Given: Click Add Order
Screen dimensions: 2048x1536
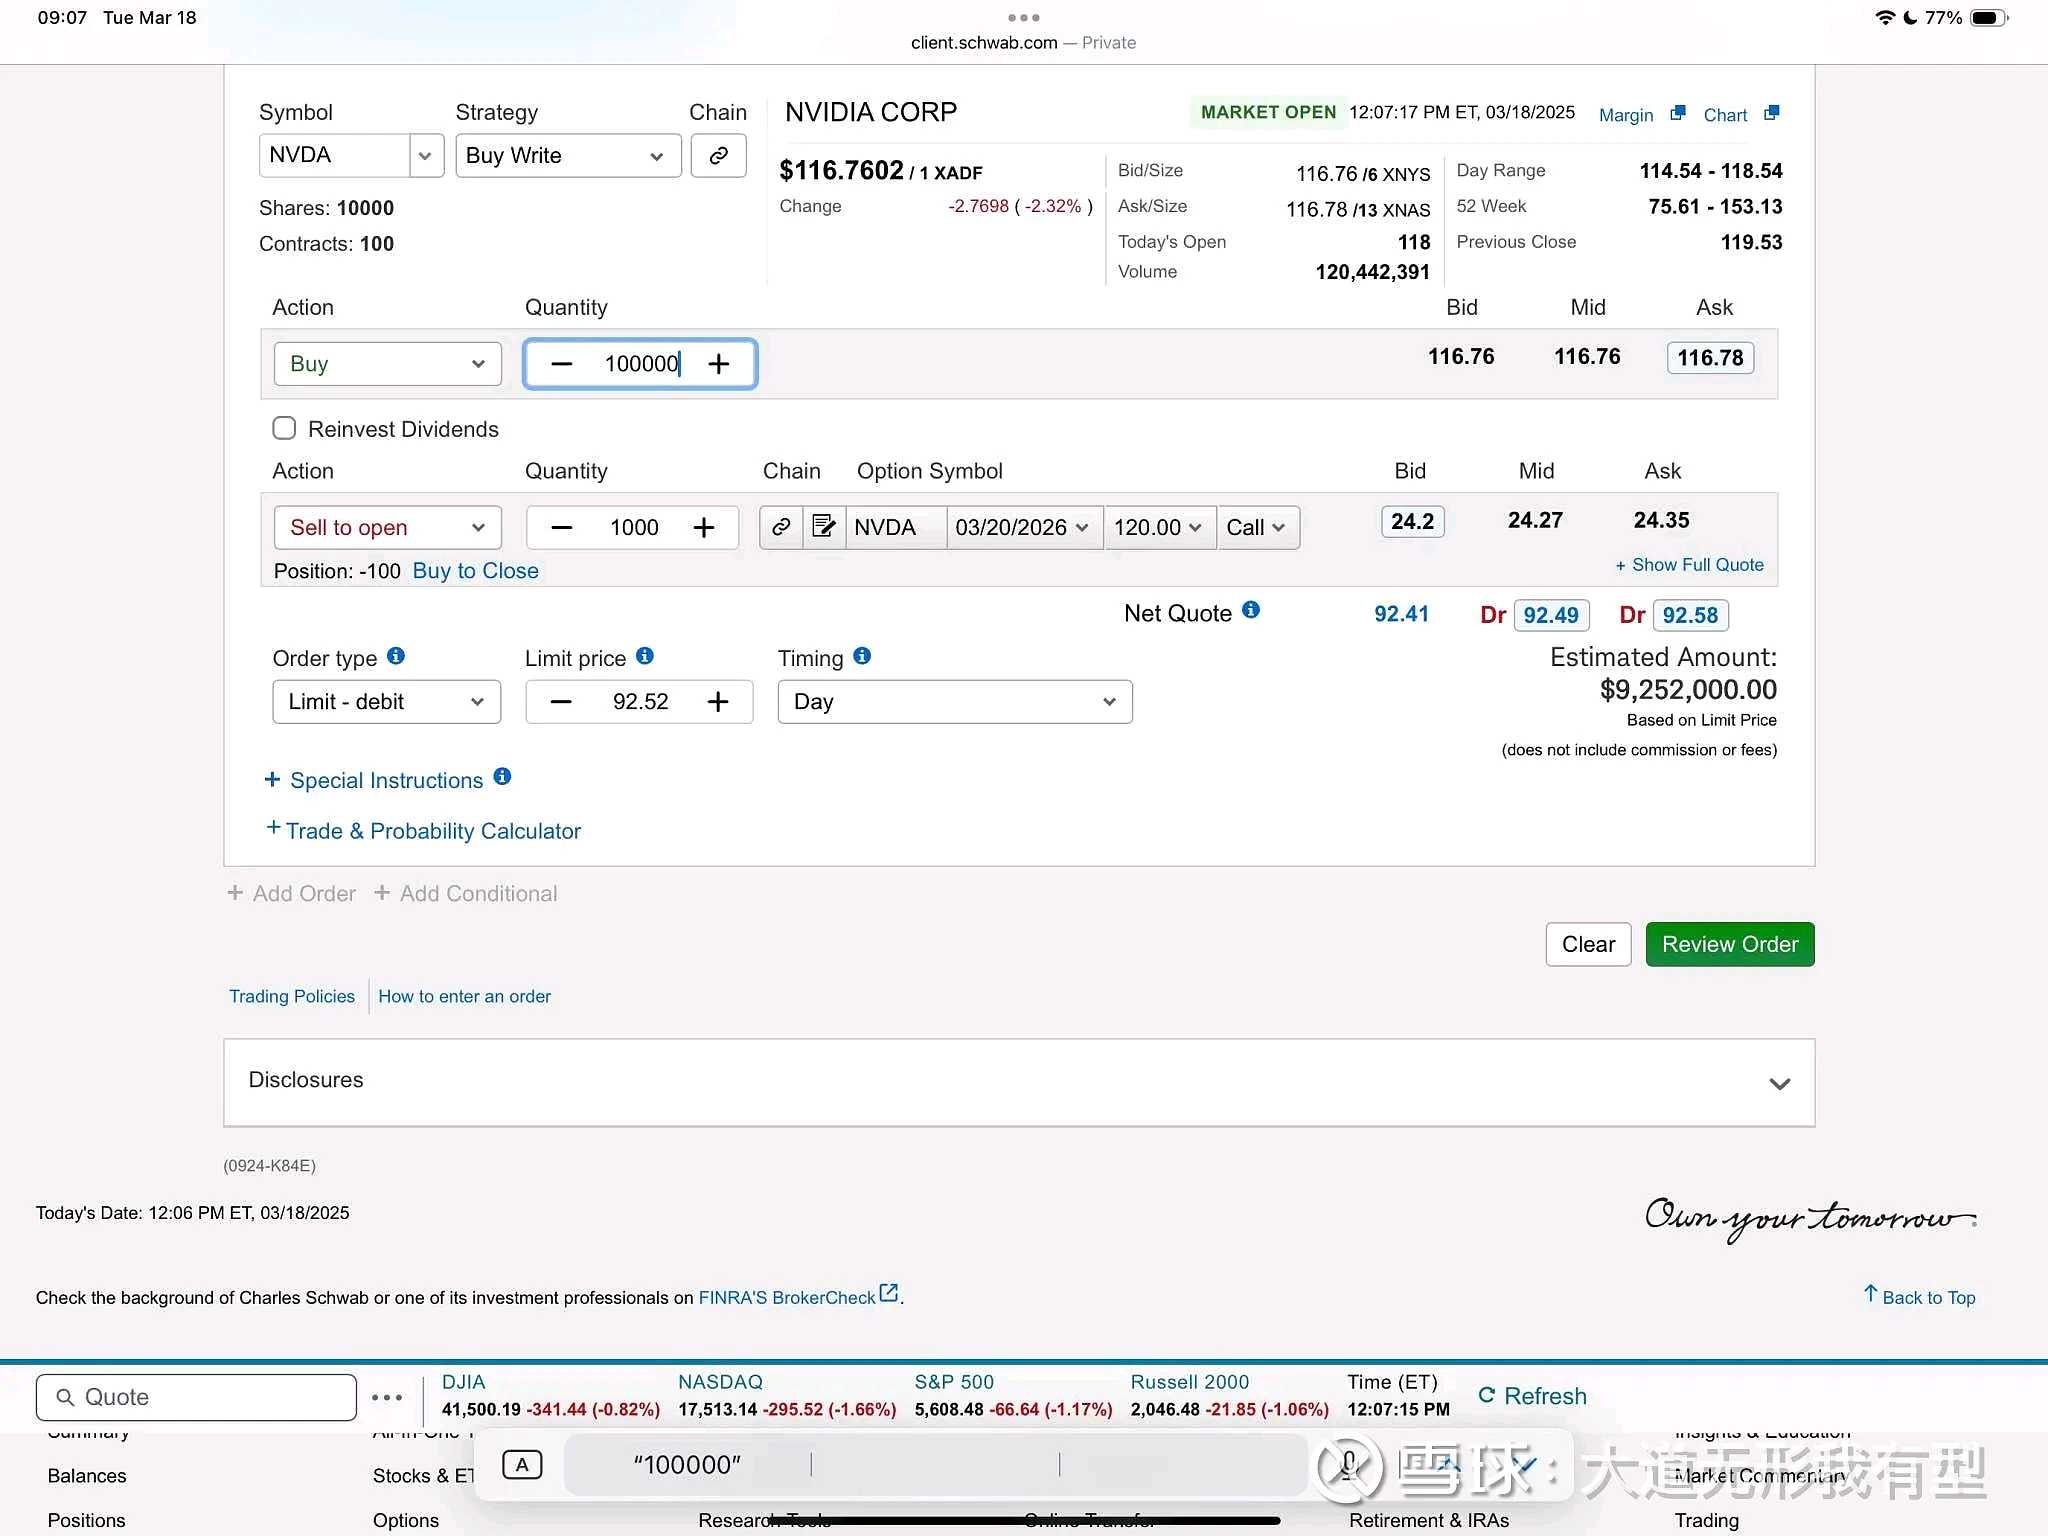Looking at the screenshot, I should [x=291, y=893].
